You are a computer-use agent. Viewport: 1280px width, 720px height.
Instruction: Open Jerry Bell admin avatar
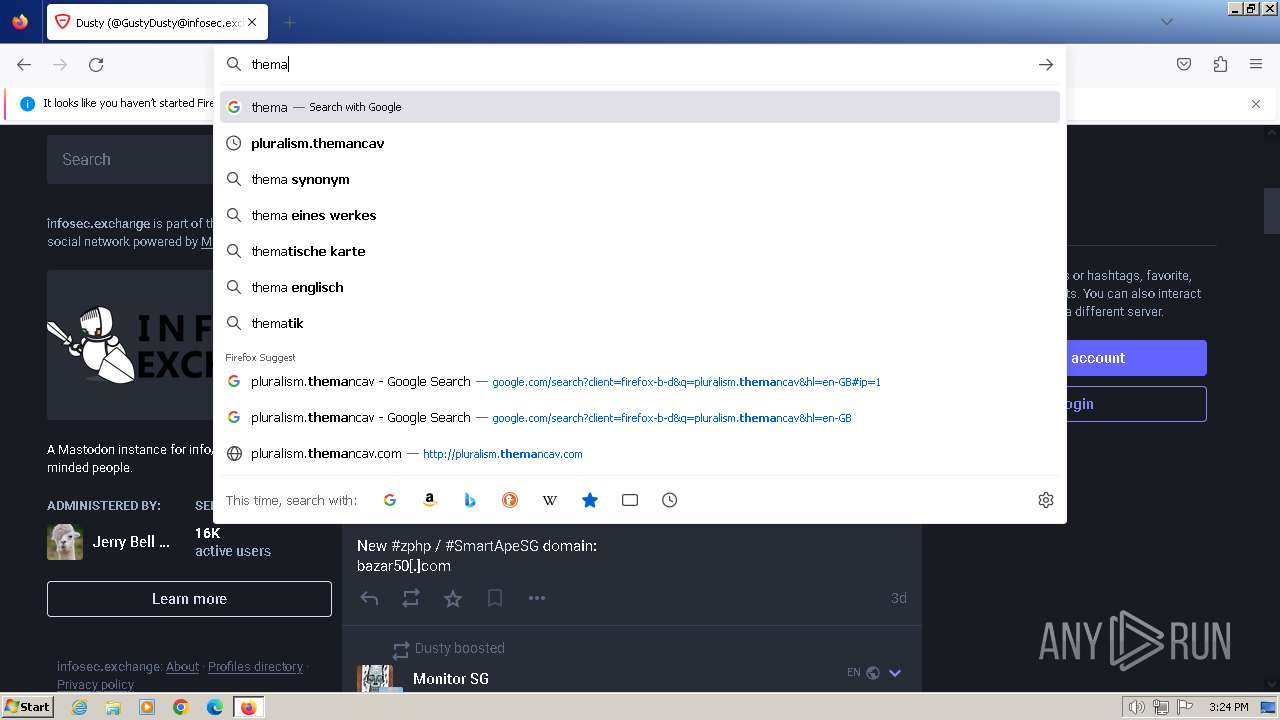tap(65, 542)
